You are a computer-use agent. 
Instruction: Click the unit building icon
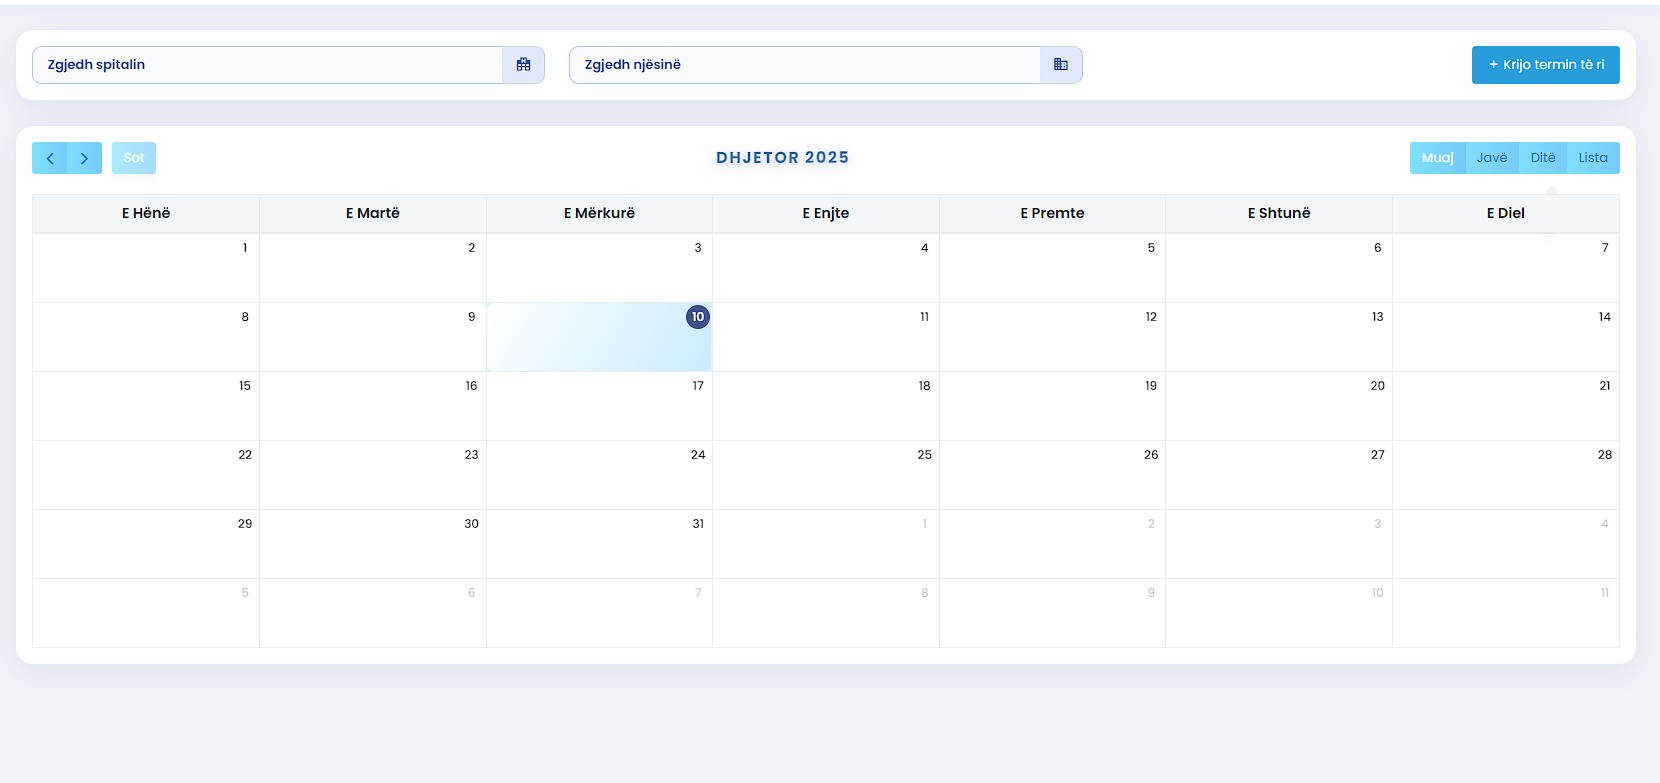coord(1061,65)
